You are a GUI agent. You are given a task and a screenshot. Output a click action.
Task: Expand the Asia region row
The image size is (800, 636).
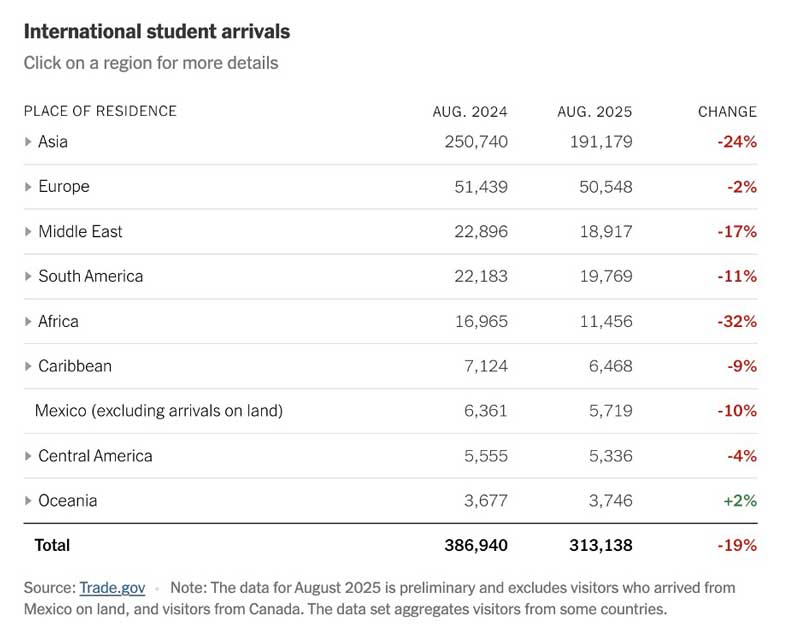(x=28, y=142)
